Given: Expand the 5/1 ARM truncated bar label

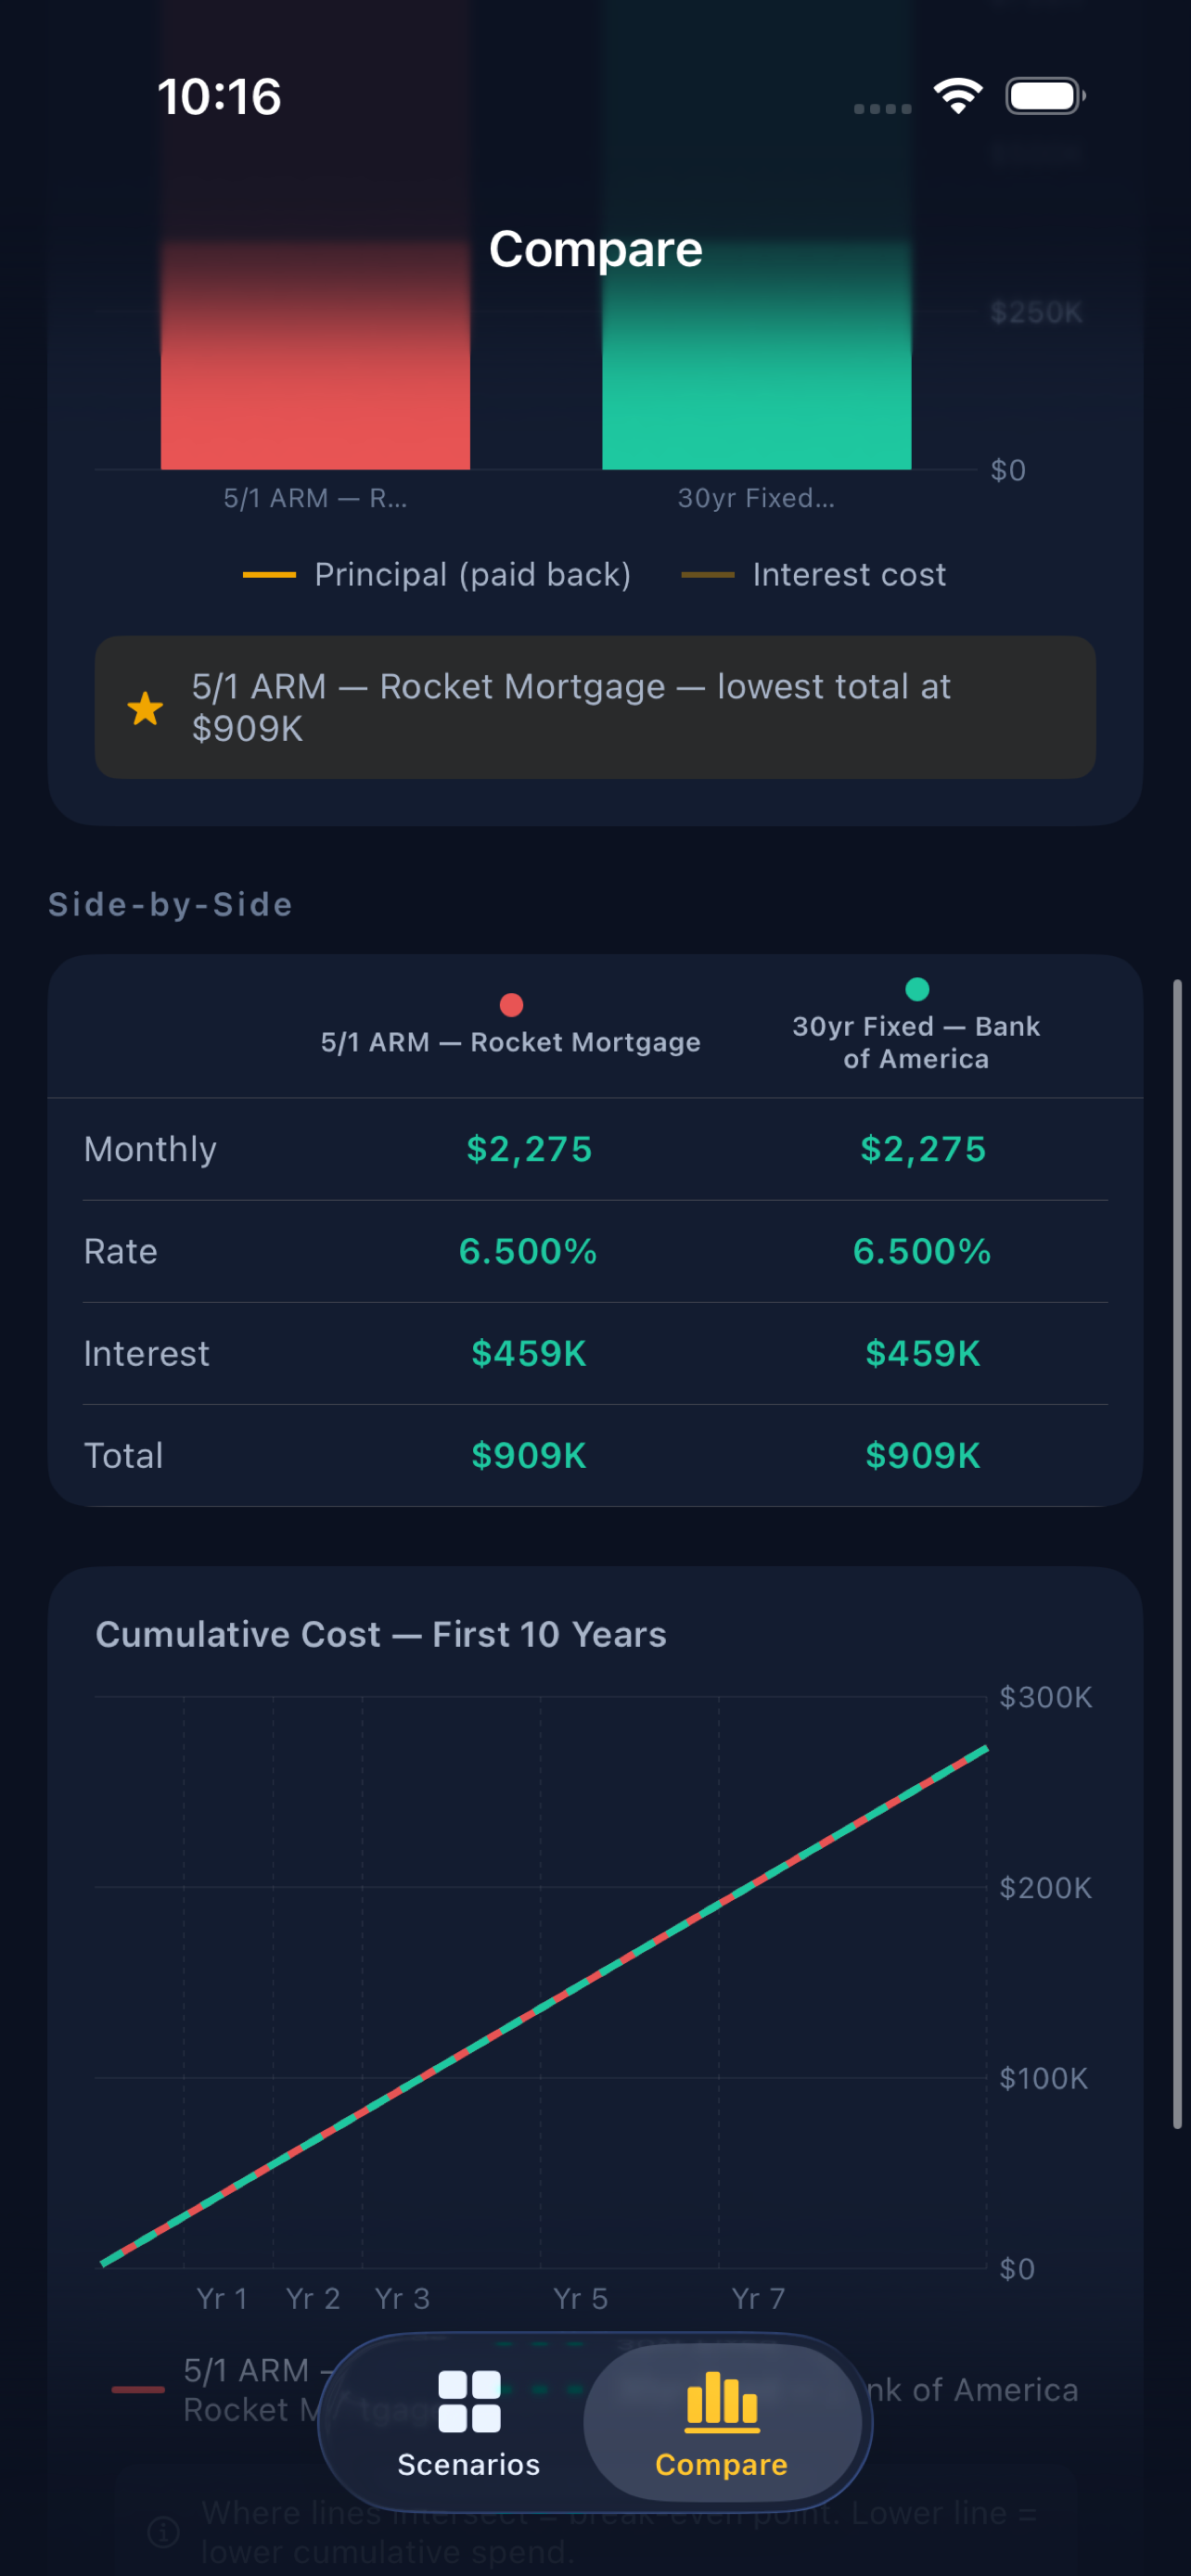Looking at the screenshot, I should [x=316, y=498].
